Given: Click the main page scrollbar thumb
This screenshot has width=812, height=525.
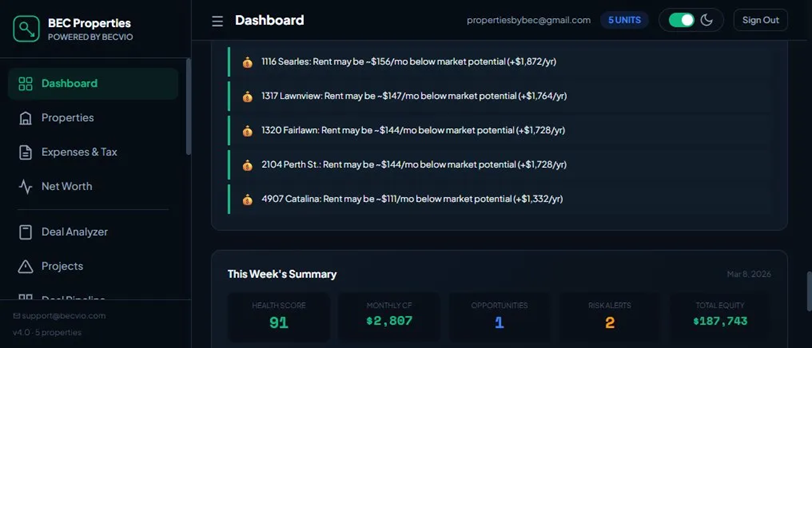Looking at the screenshot, I should (809, 291).
